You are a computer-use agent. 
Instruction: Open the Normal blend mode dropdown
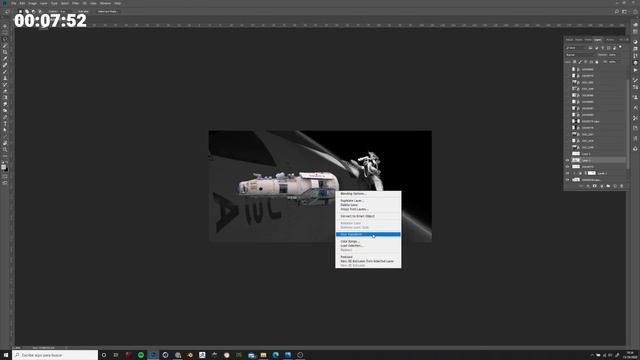coord(580,55)
